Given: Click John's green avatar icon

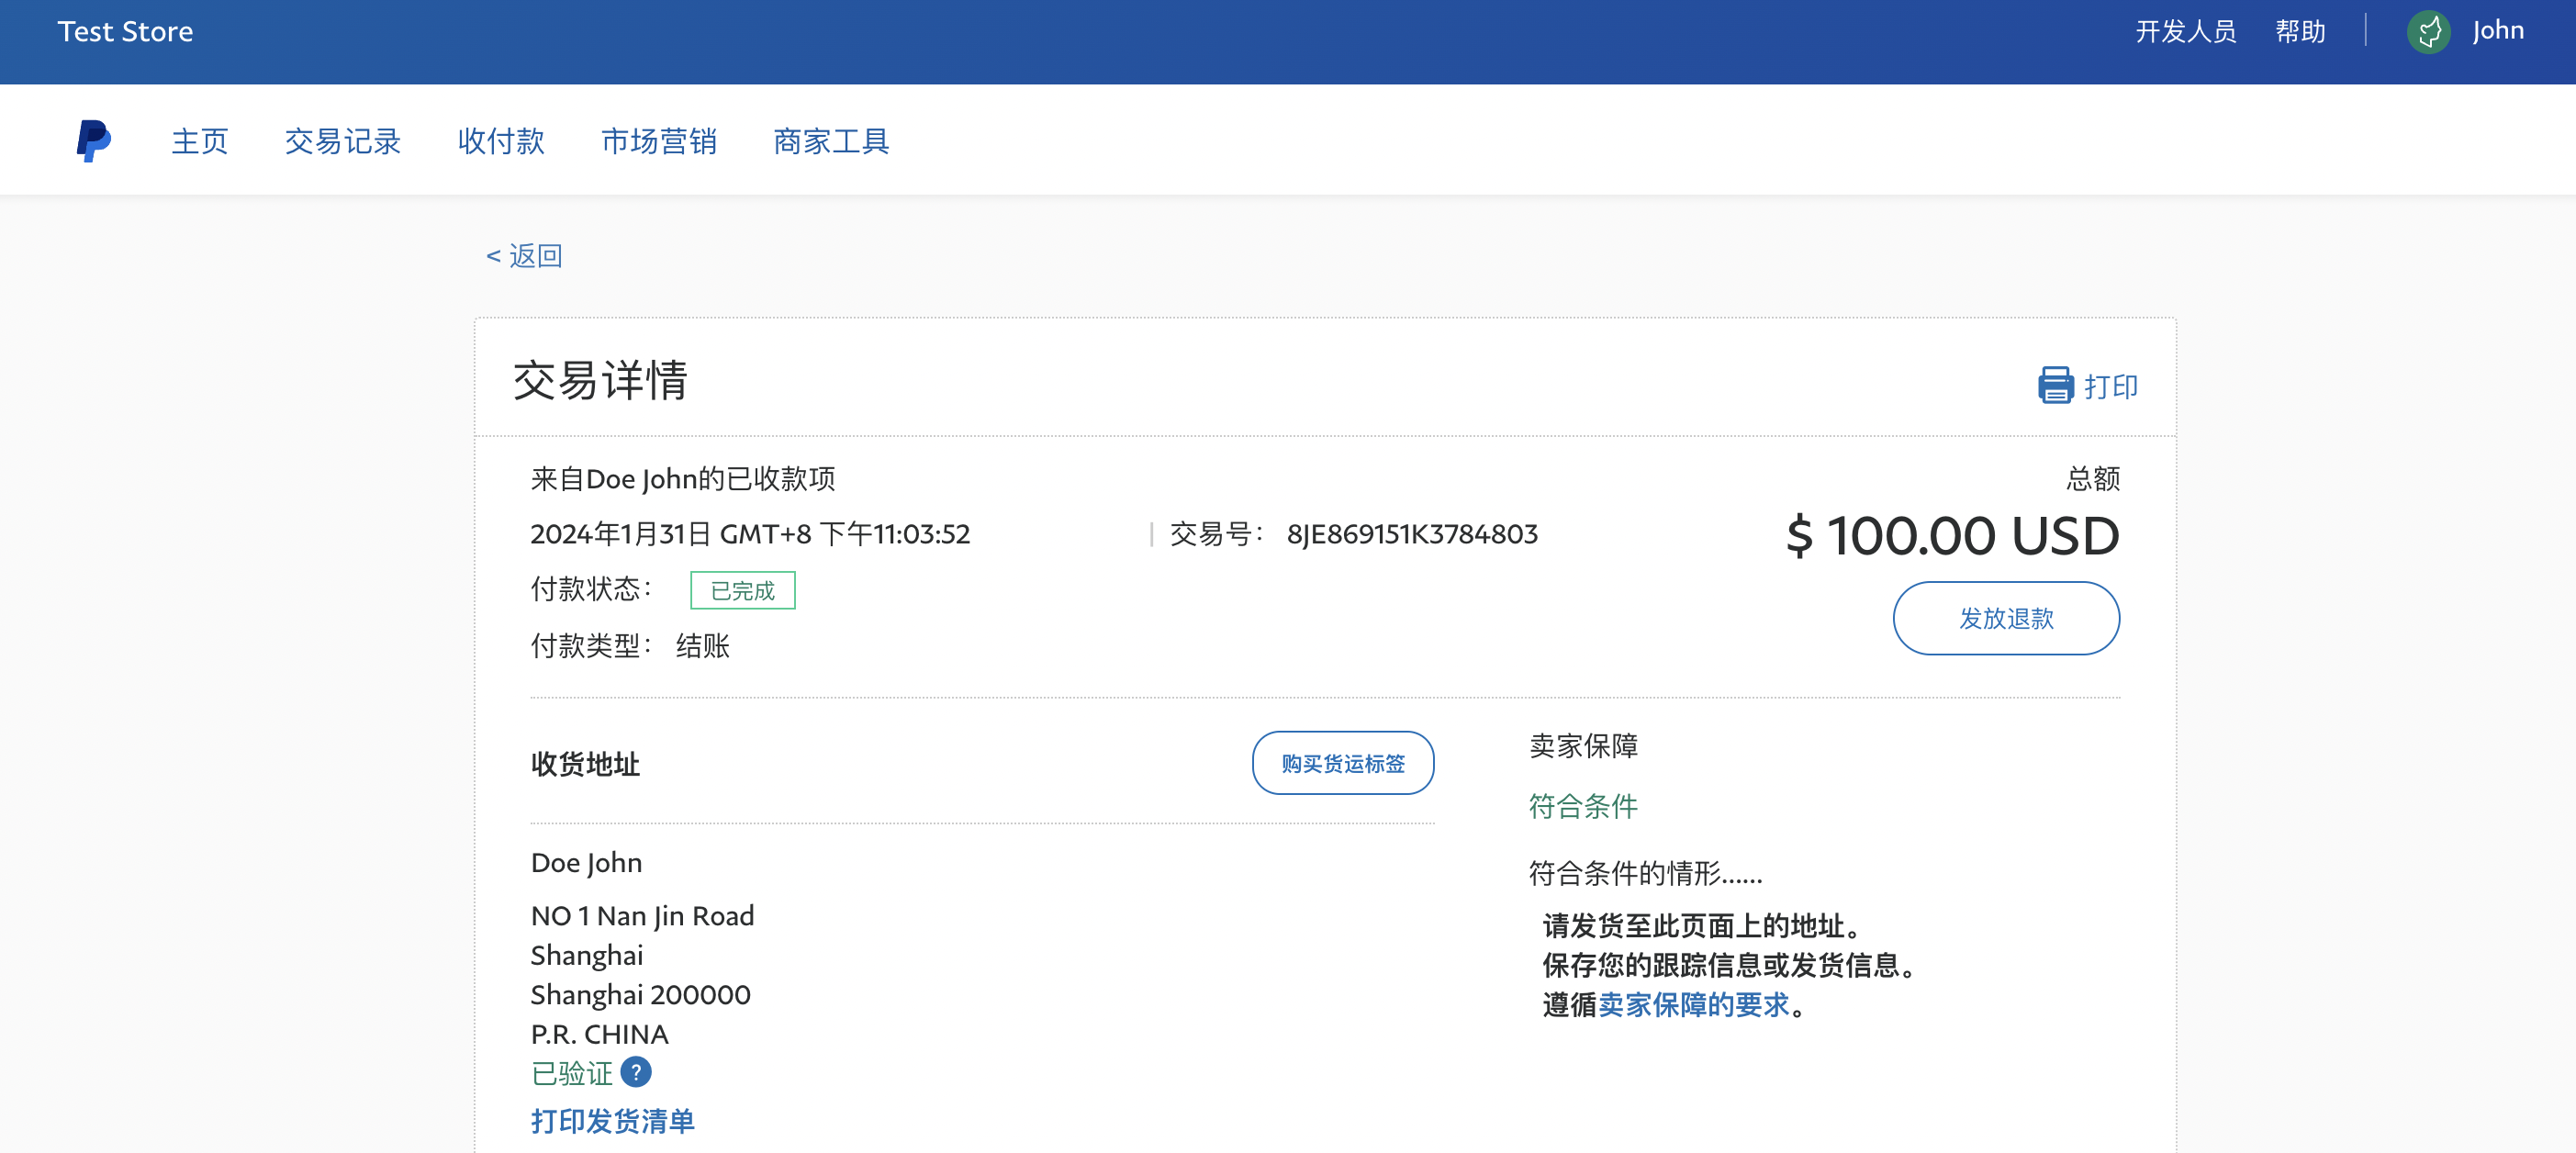Looking at the screenshot, I should 2428,32.
